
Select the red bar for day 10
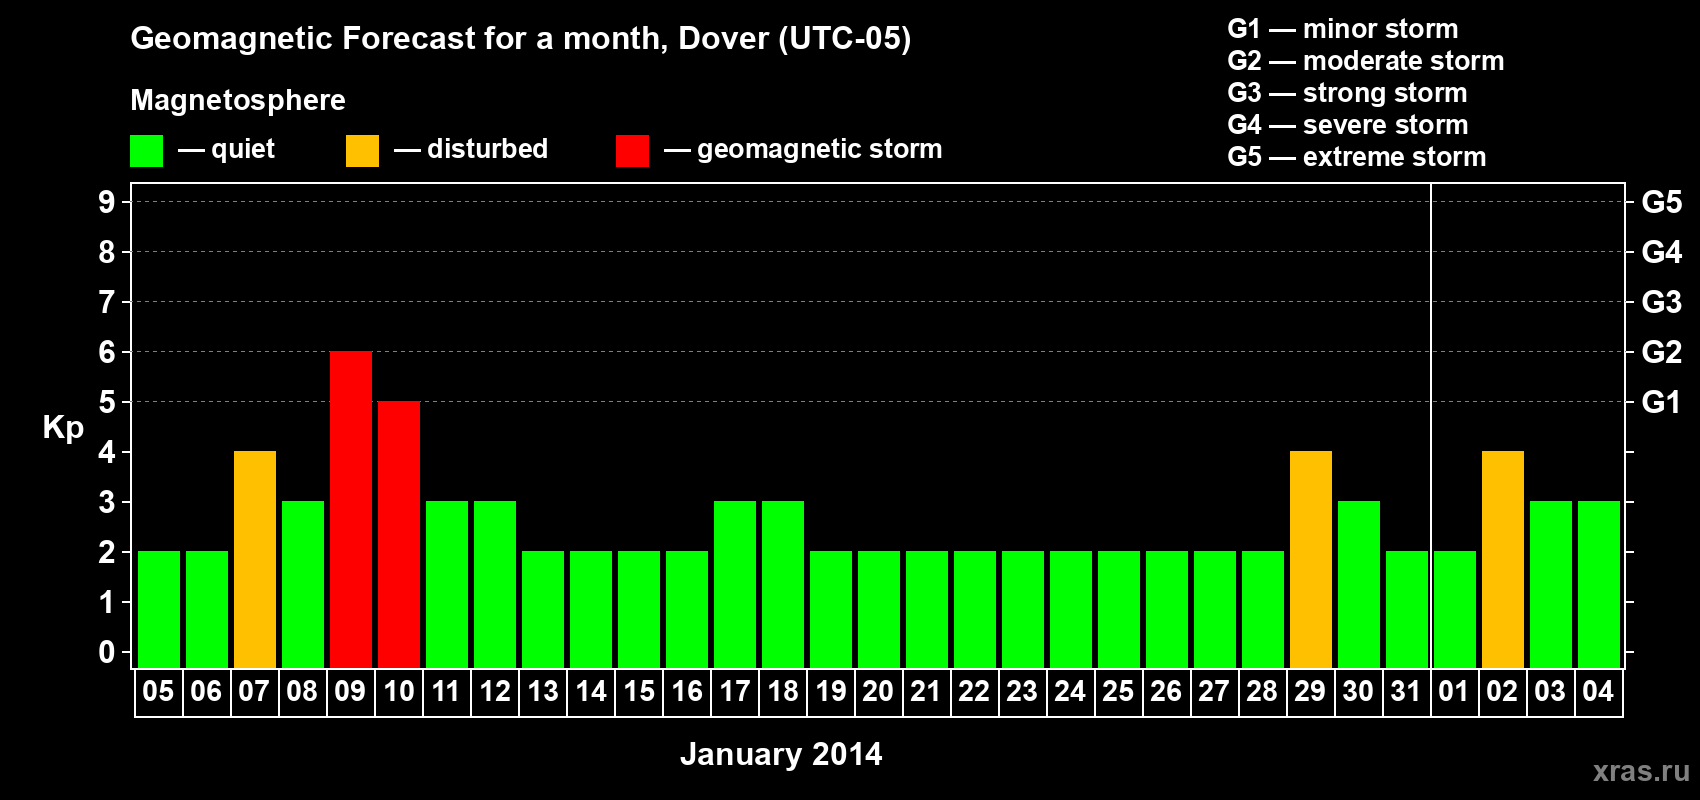[x=399, y=534]
